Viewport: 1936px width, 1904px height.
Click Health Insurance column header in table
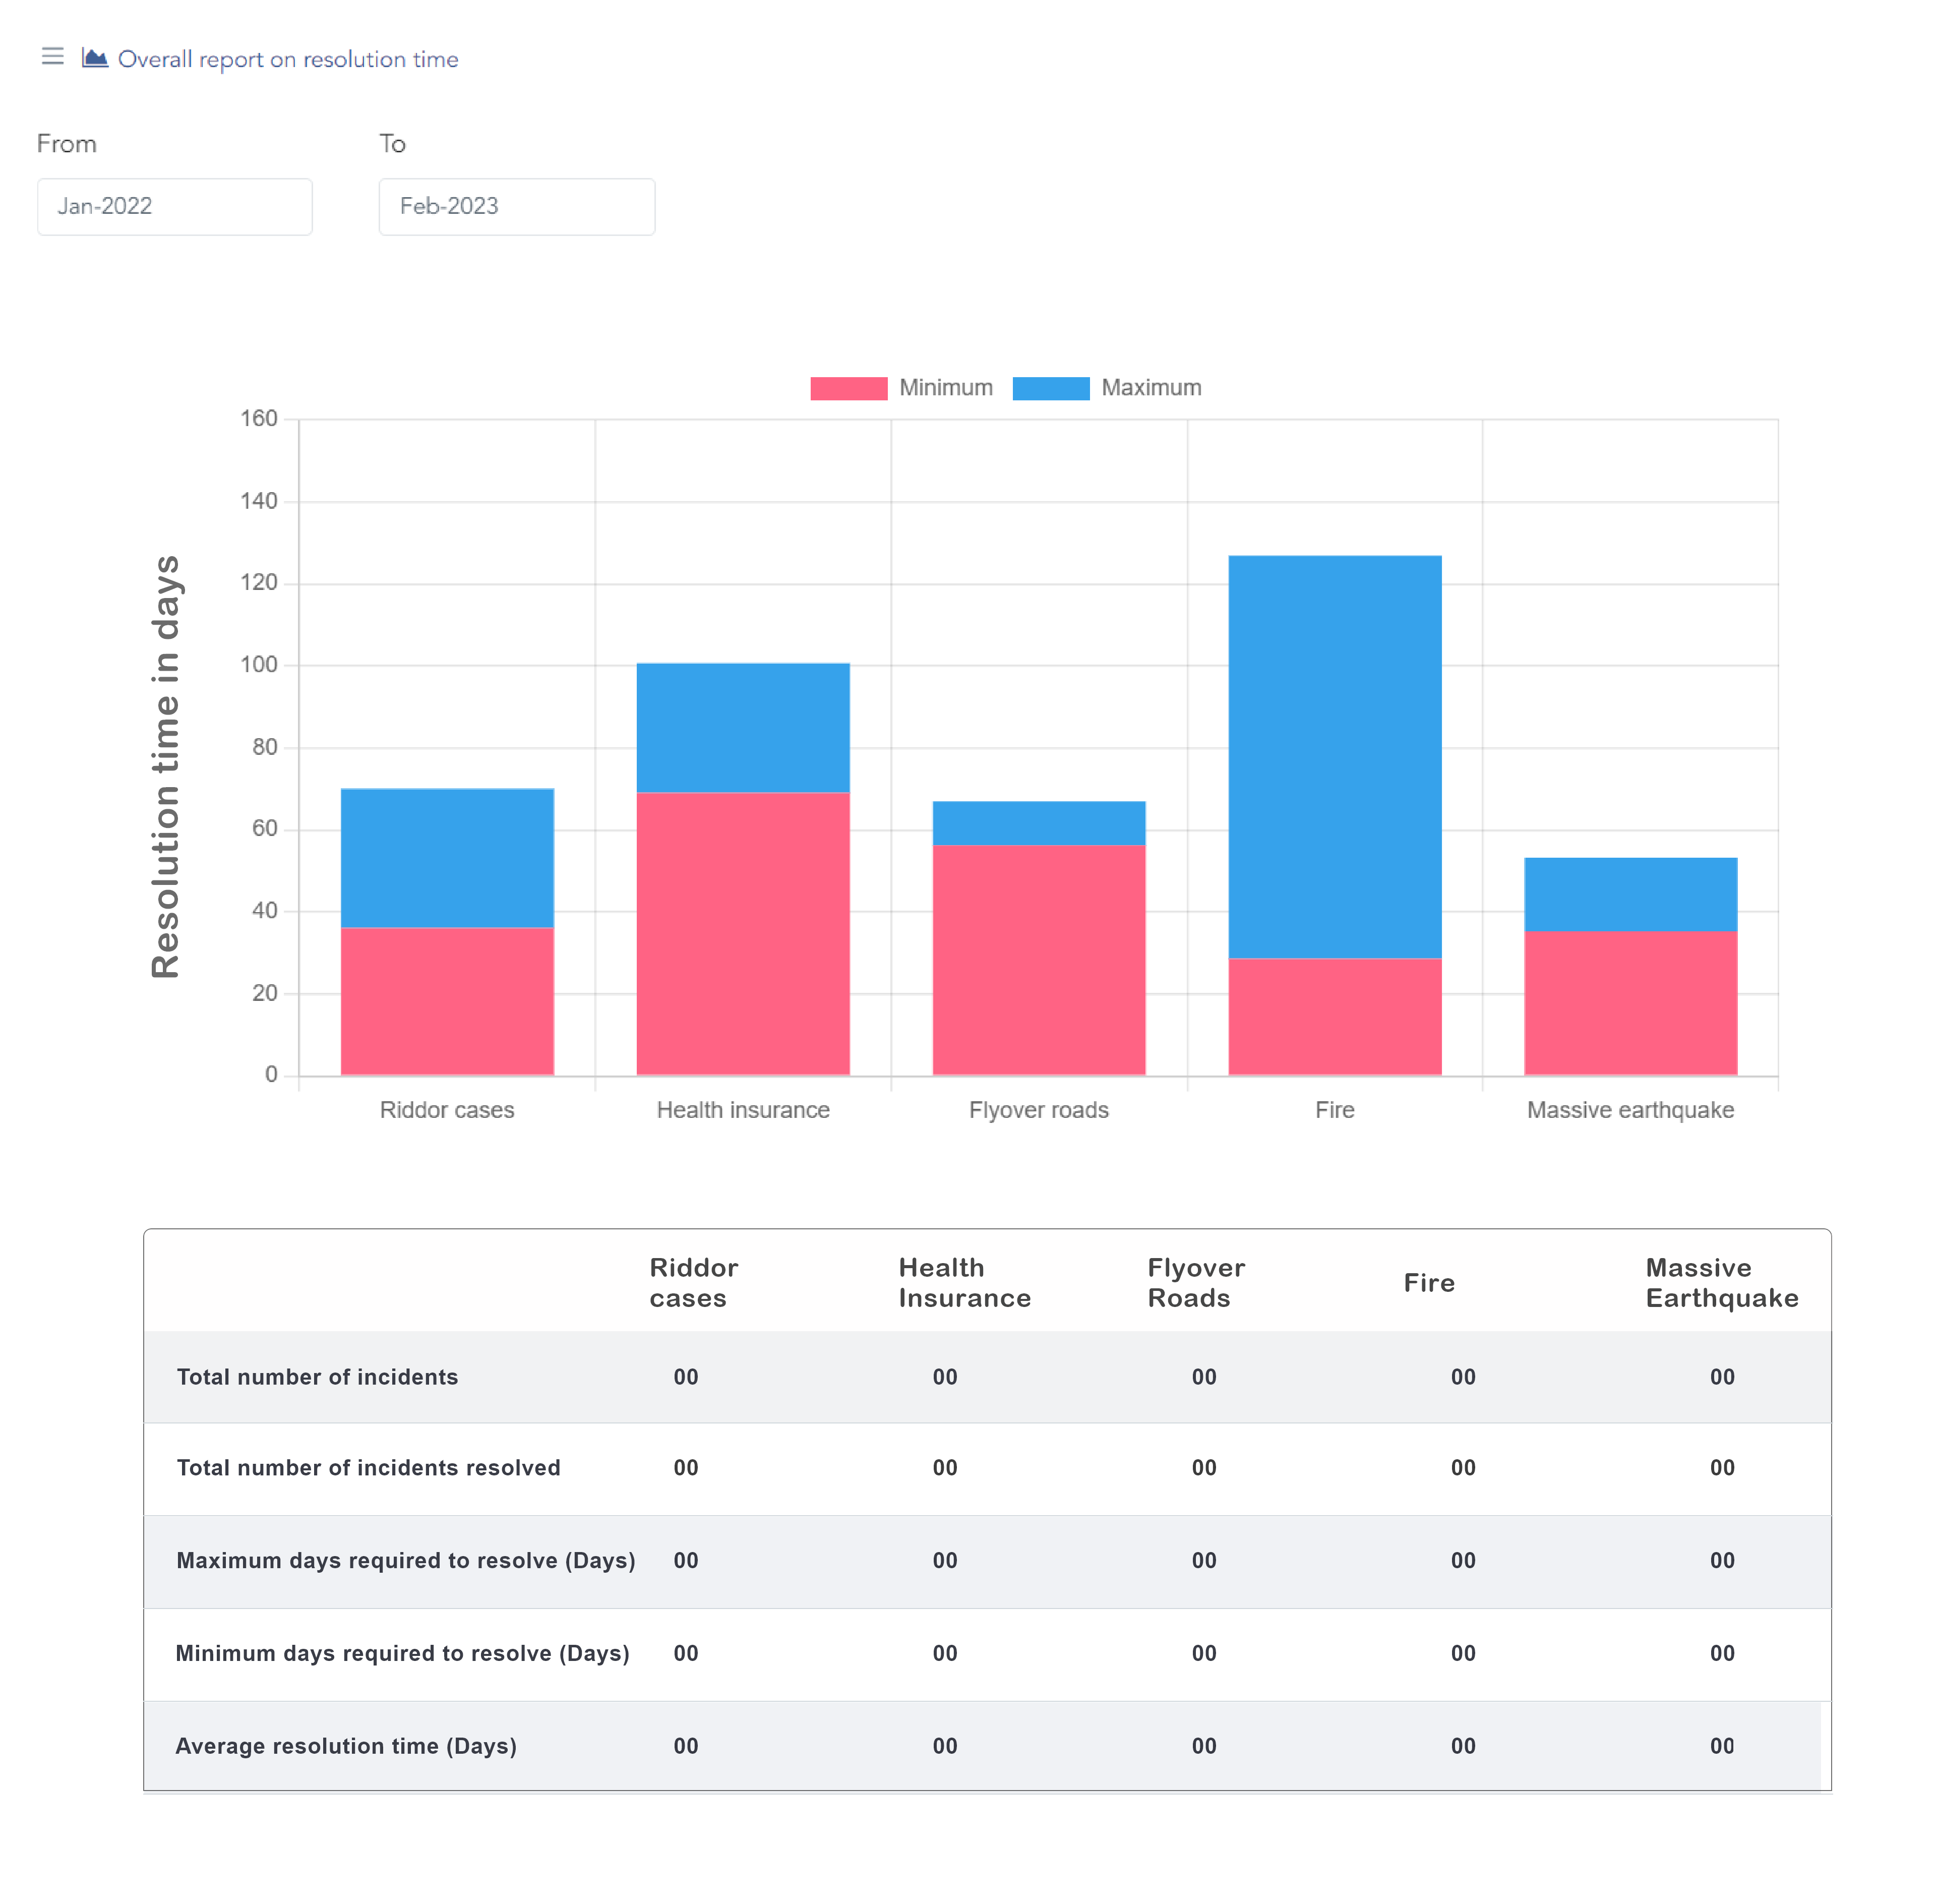[963, 1282]
